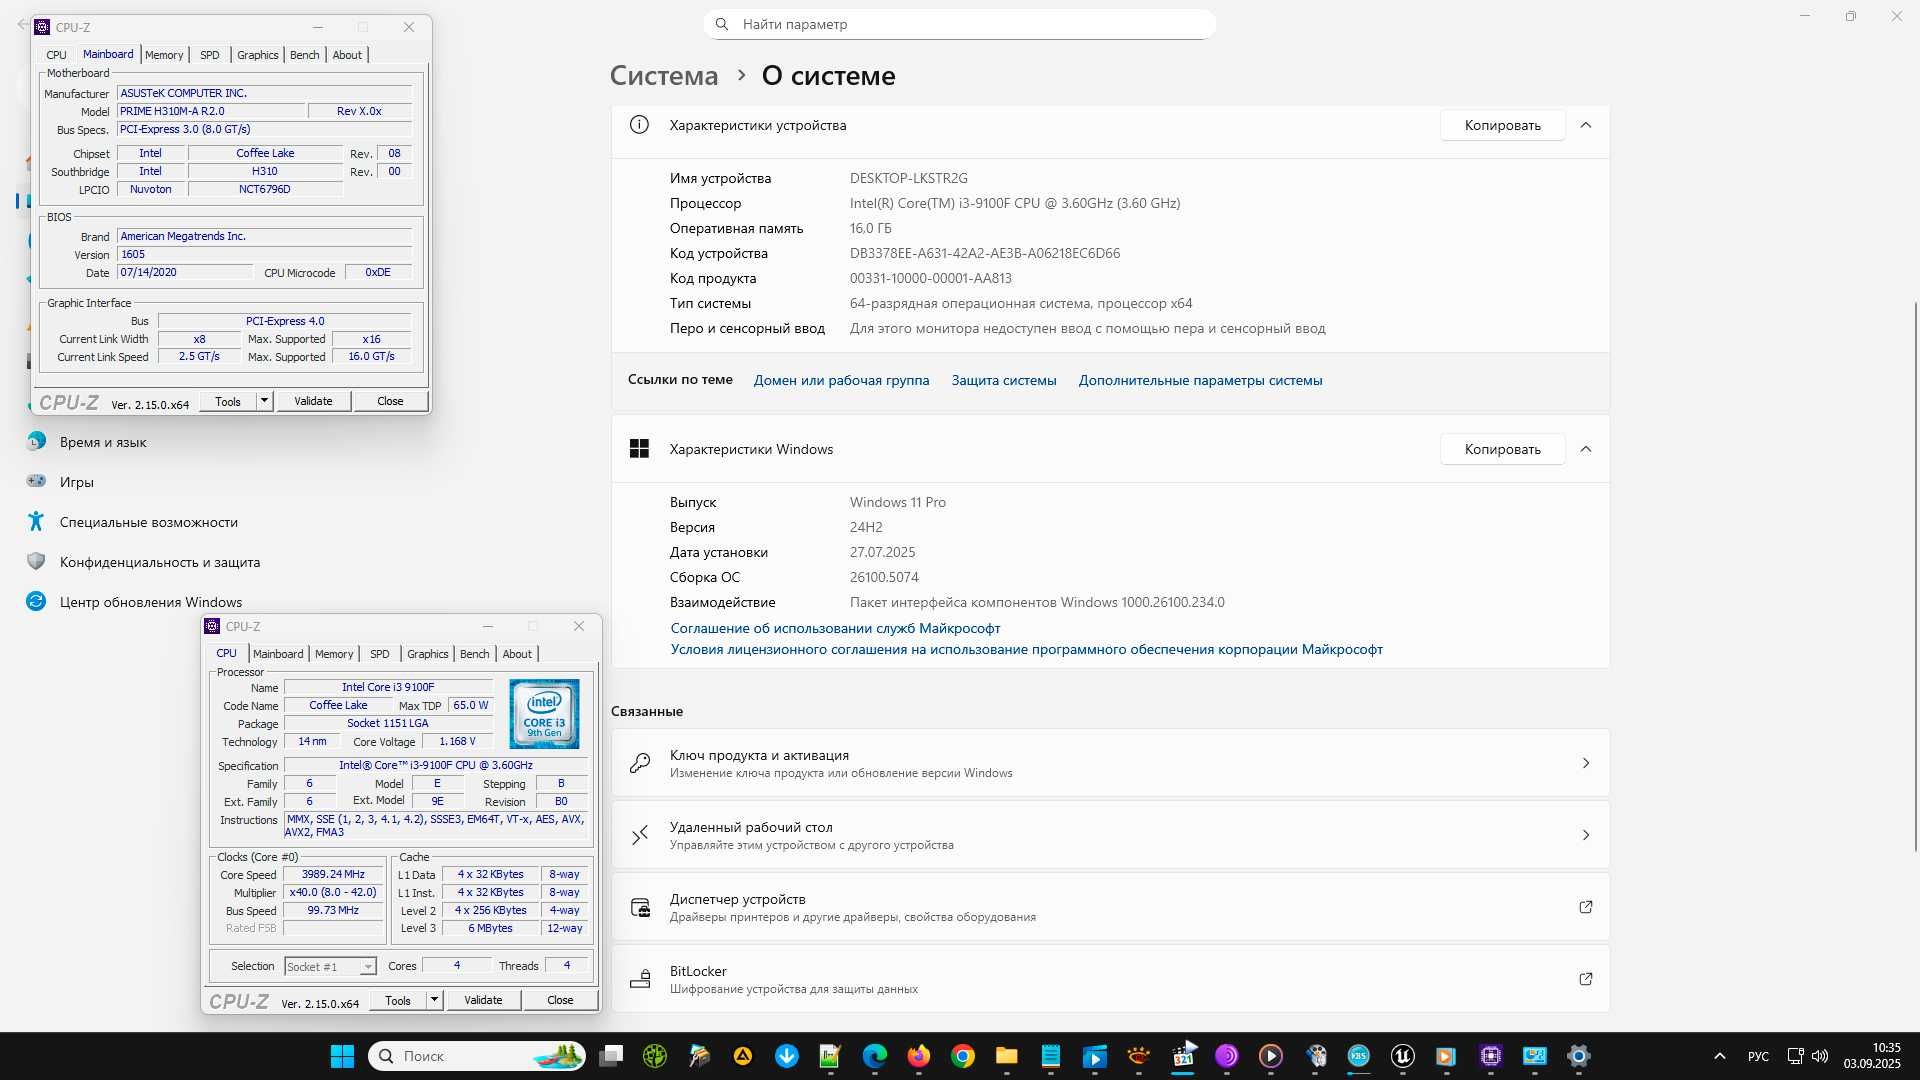Open network status in system tray
This screenshot has height=1080, width=1920.
pos(1796,1056)
